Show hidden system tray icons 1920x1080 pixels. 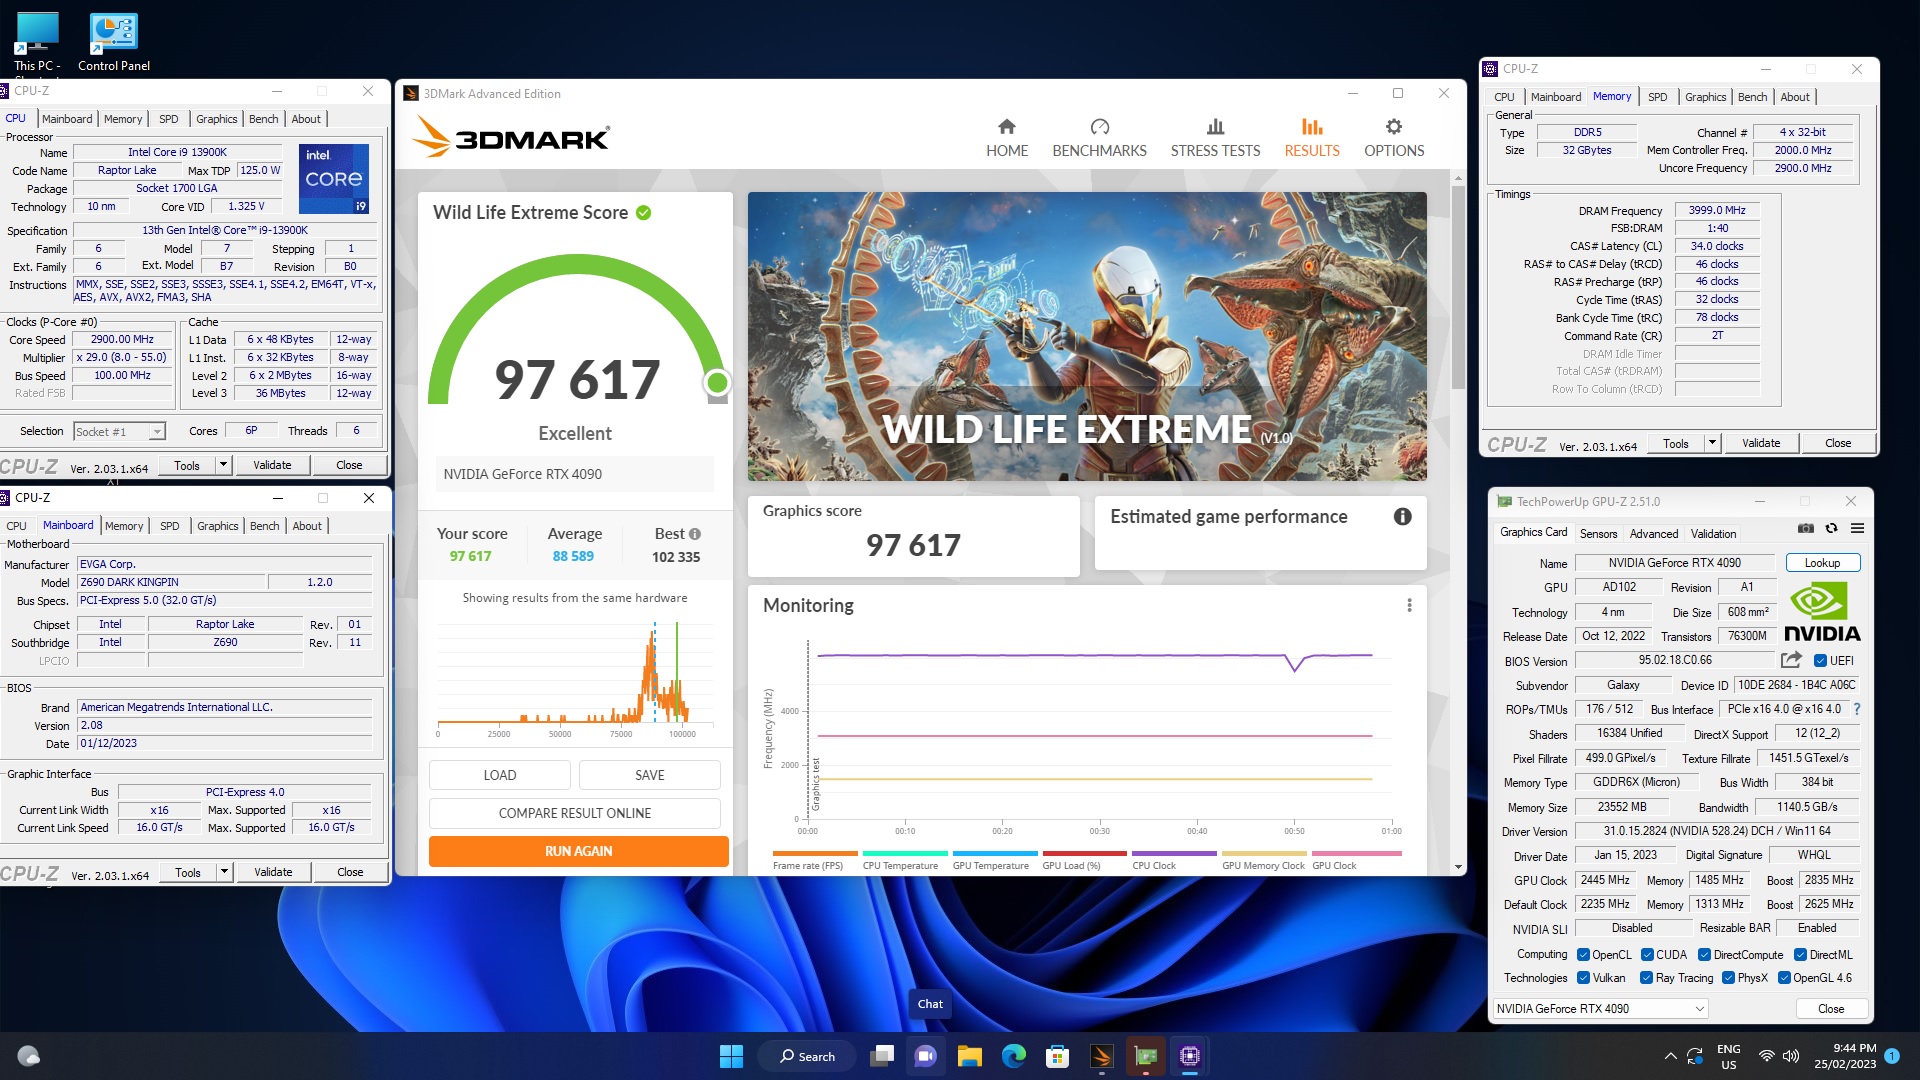click(x=1670, y=1056)
